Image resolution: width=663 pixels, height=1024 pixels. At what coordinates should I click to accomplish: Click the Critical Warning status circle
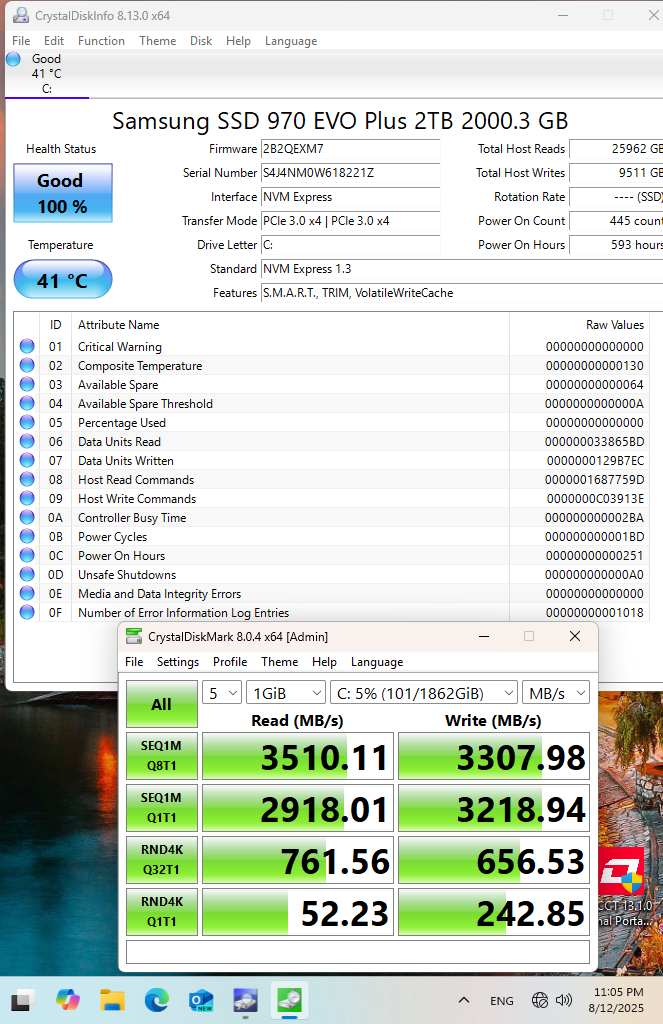(27, 346)
